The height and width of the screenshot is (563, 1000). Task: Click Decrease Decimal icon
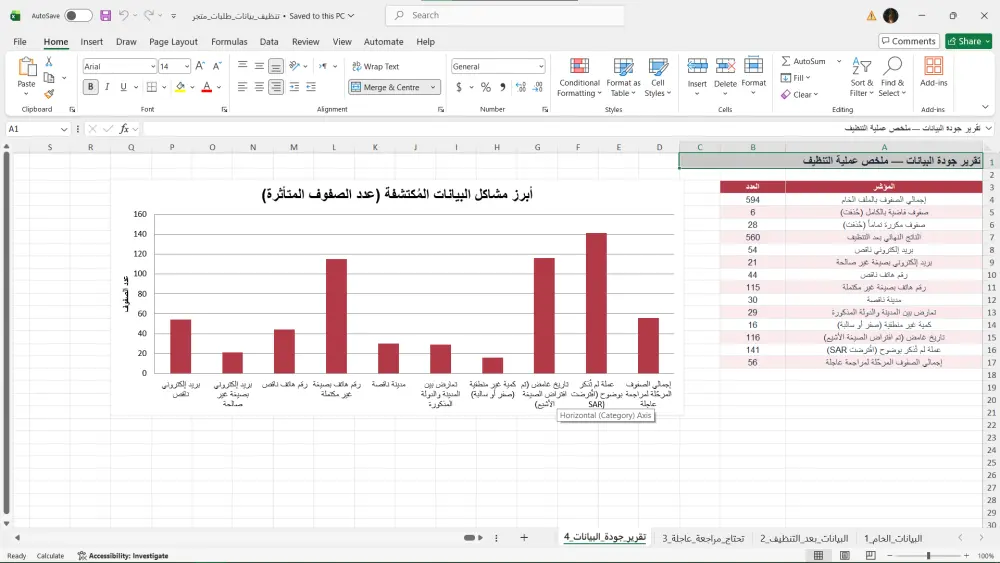(538, 87)
